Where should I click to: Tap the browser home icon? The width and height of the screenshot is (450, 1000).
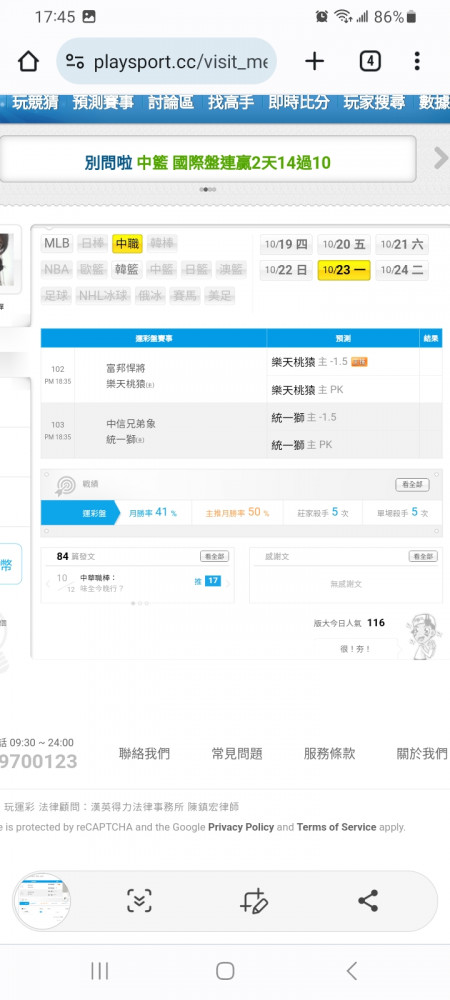click(x=28, y=62)
